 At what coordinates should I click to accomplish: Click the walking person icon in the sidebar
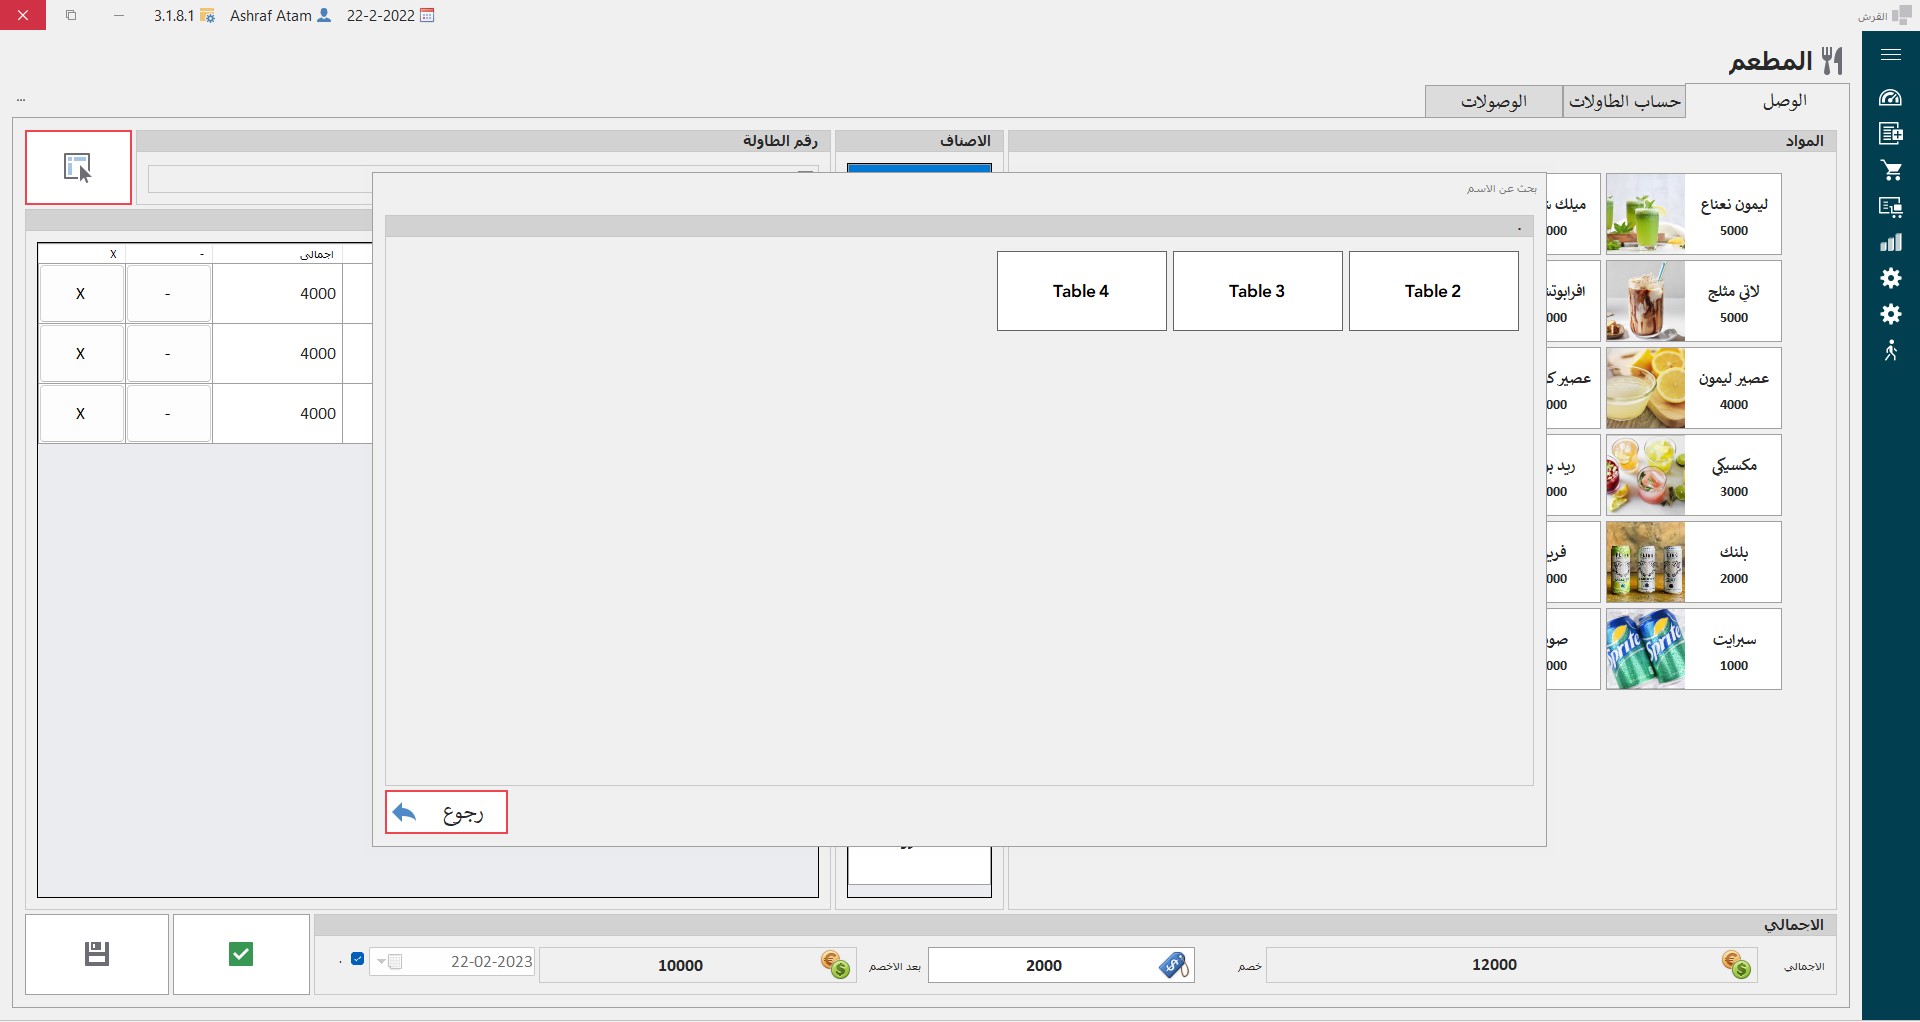point(1890,351)
